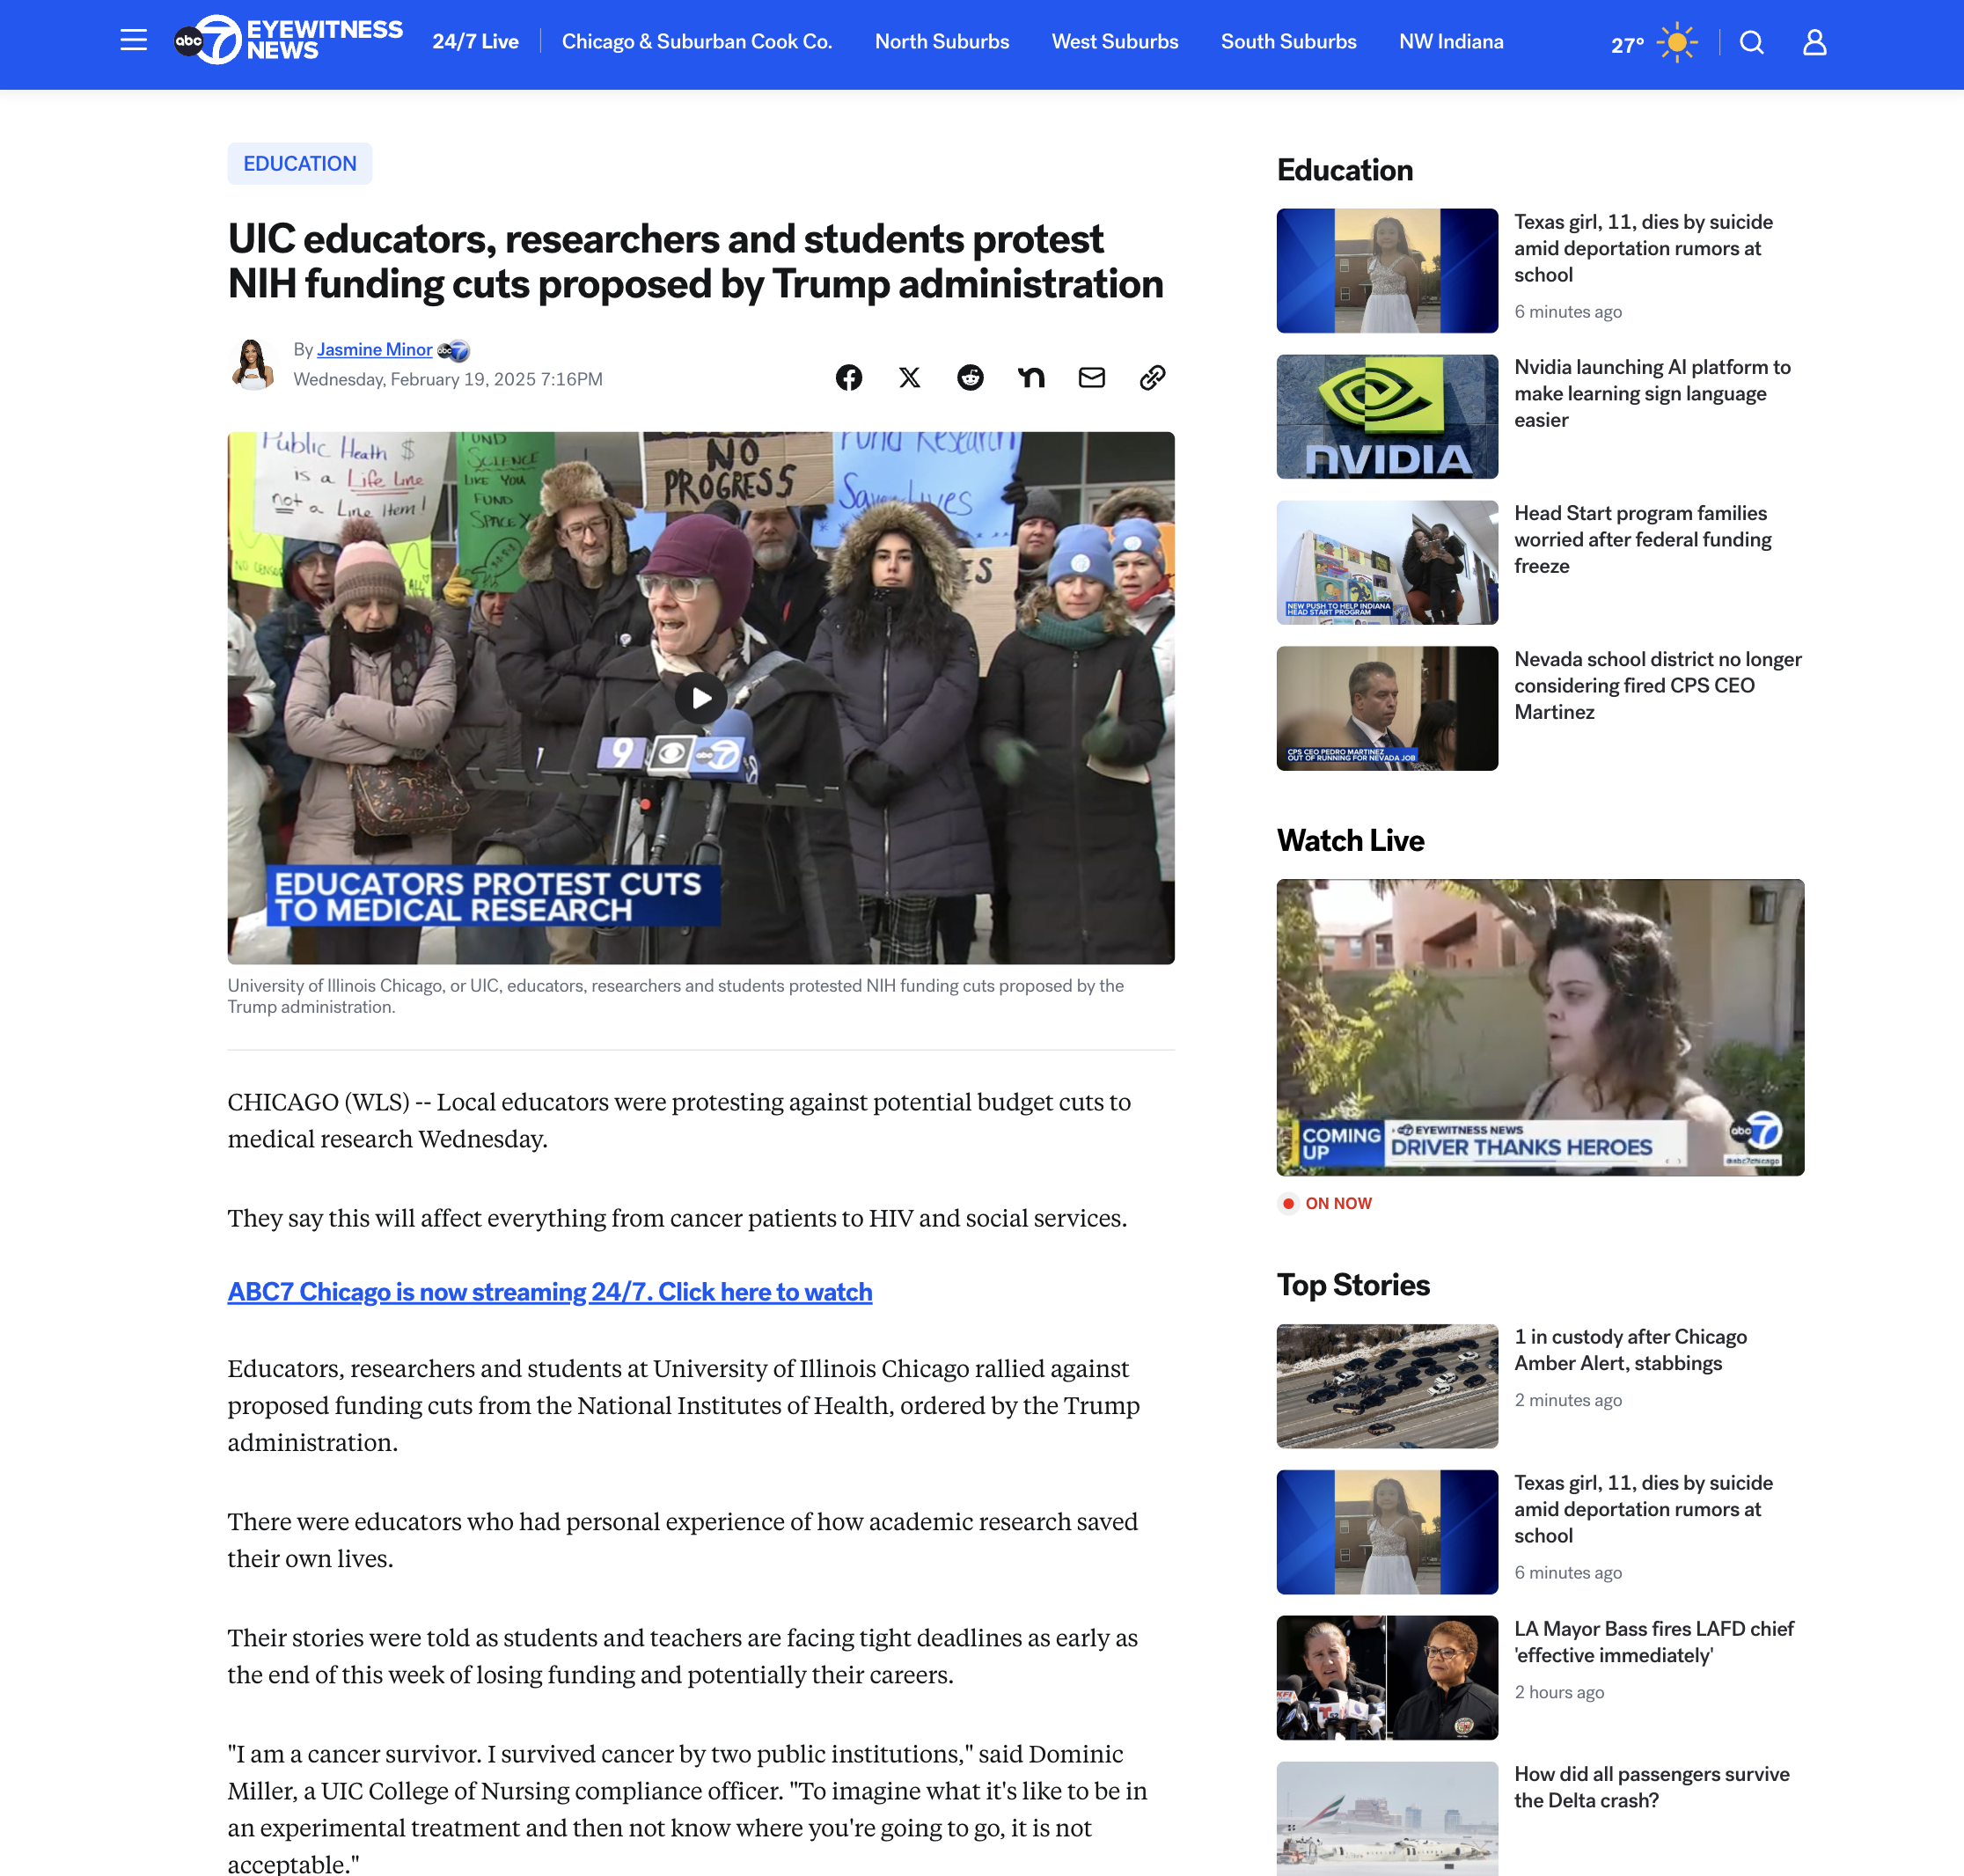Open Watch Live stream video
Viewport: 1964px width, 1876px height.
point(1540,1028)
